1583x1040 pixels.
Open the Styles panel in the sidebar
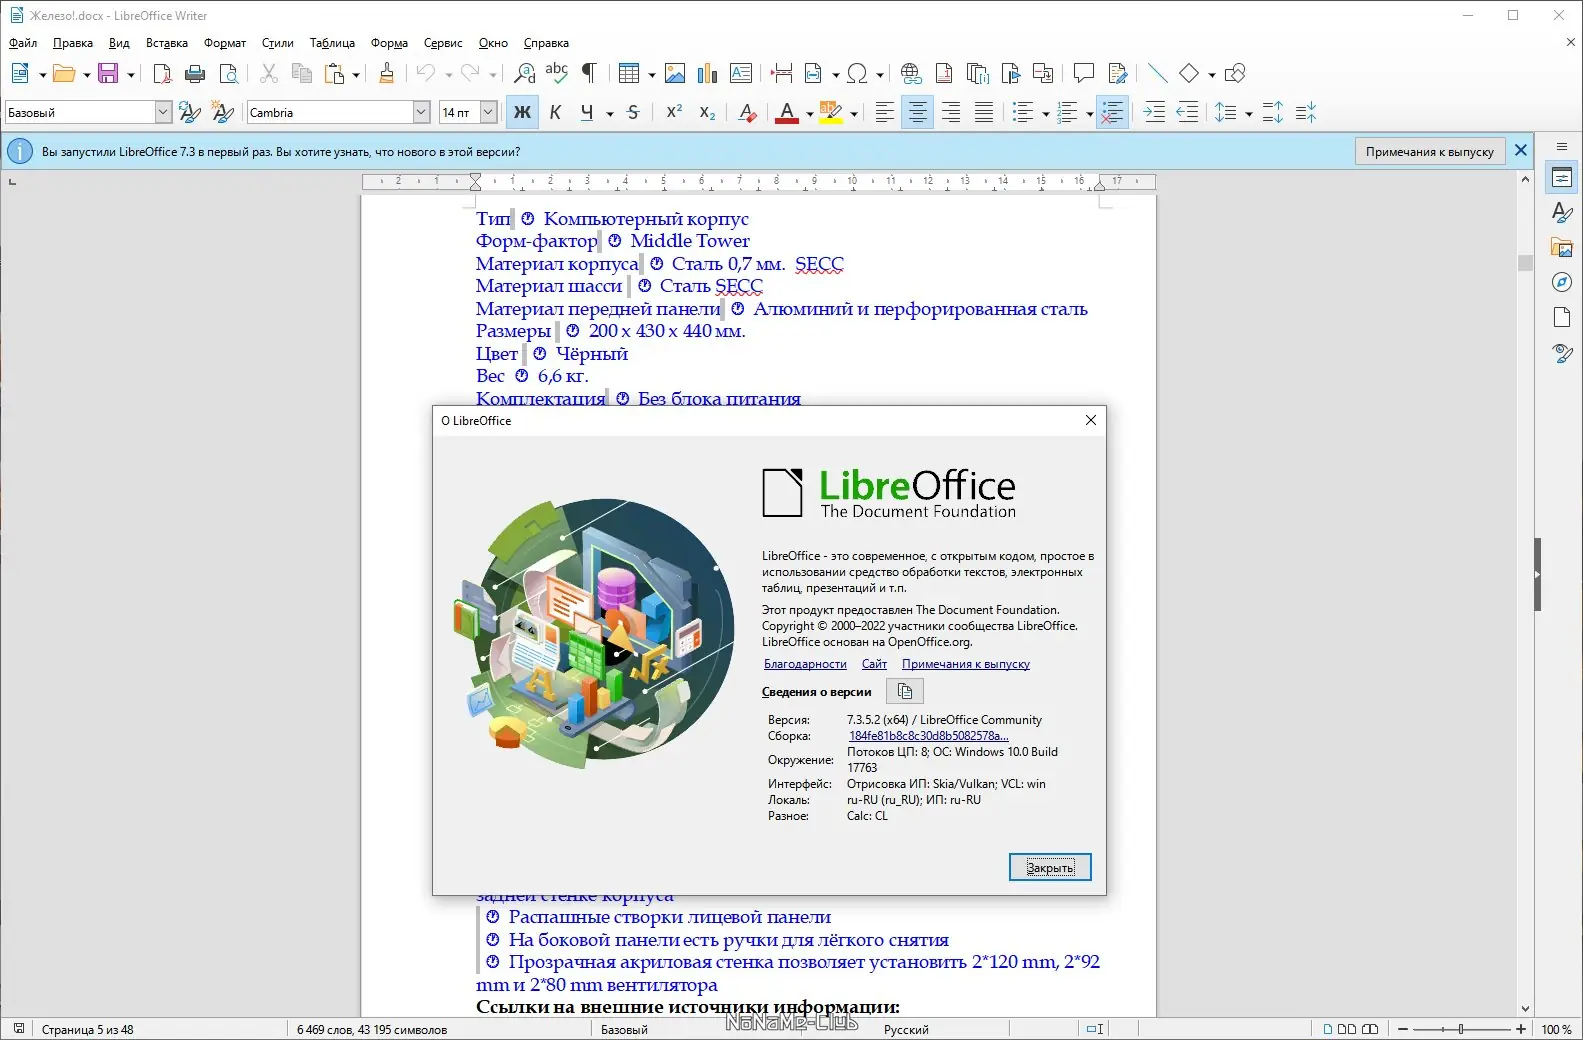click(x=1562, y=212)
